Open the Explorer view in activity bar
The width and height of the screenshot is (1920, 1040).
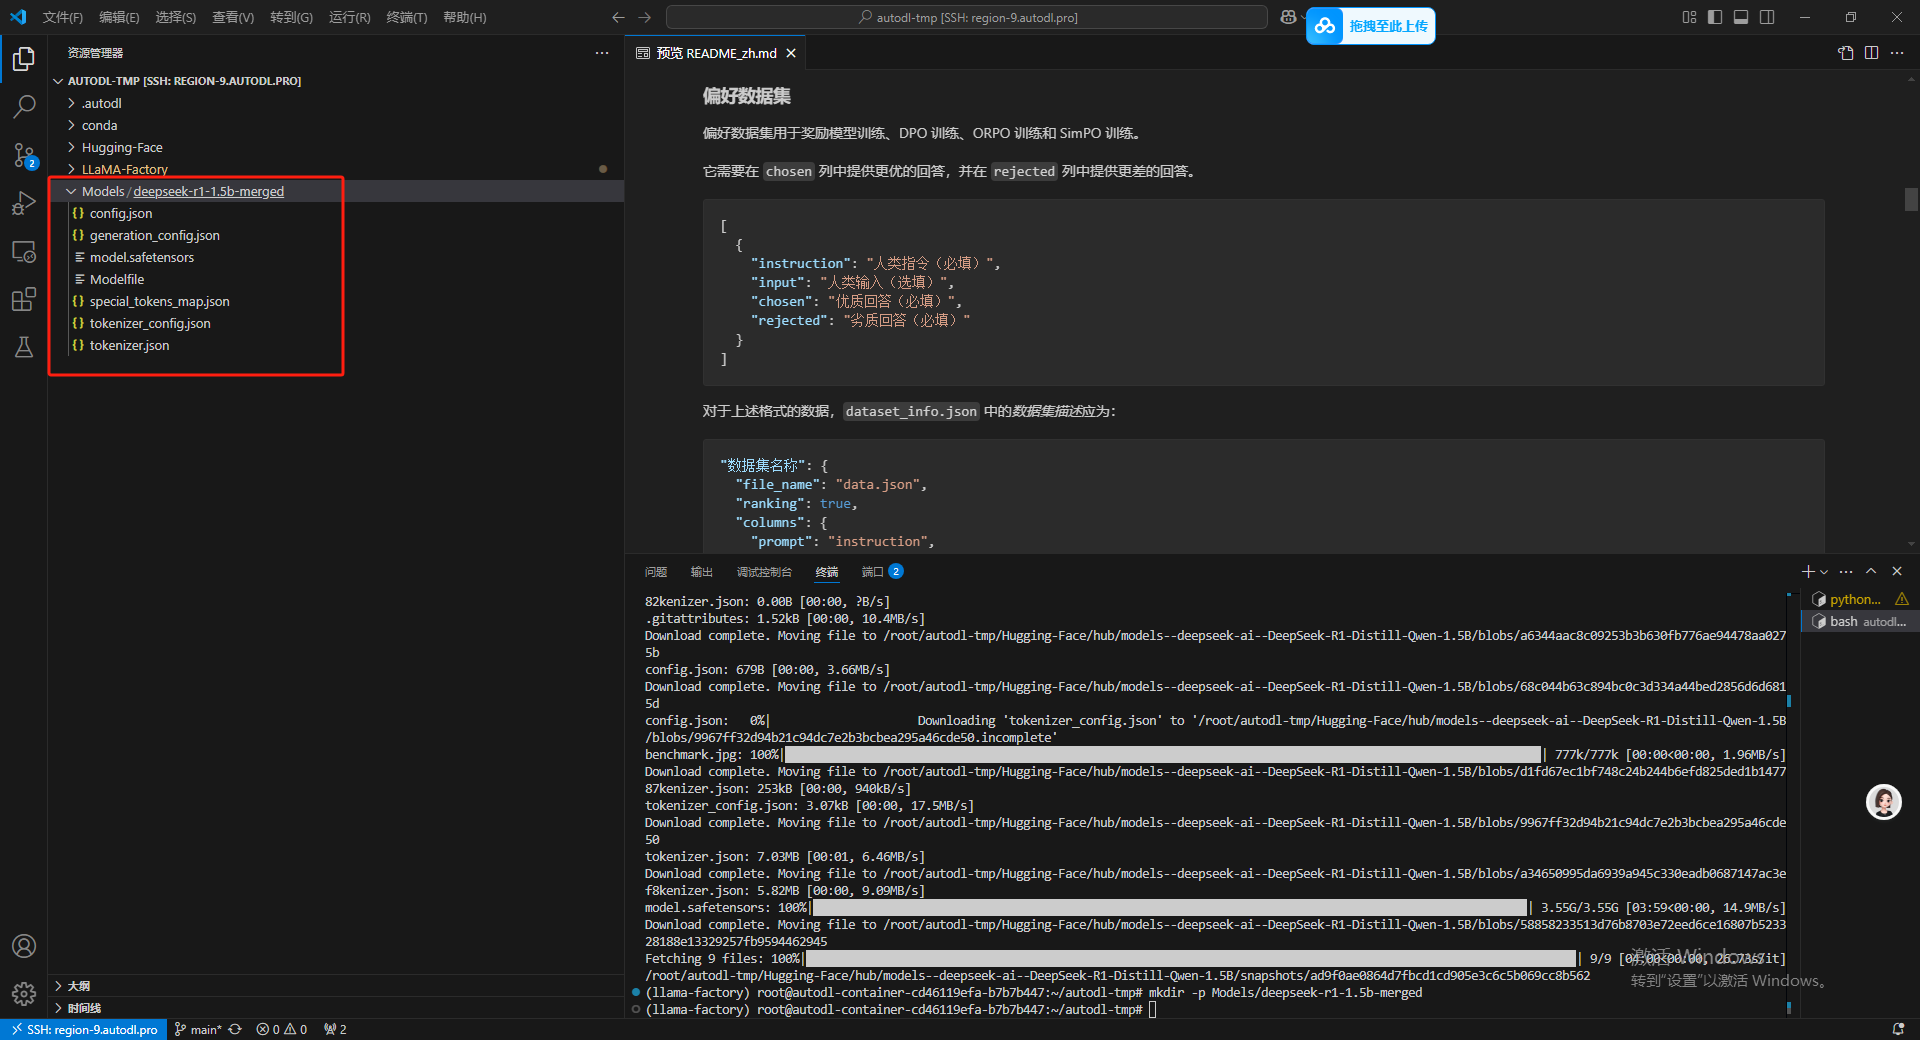(x=24, y=59)
